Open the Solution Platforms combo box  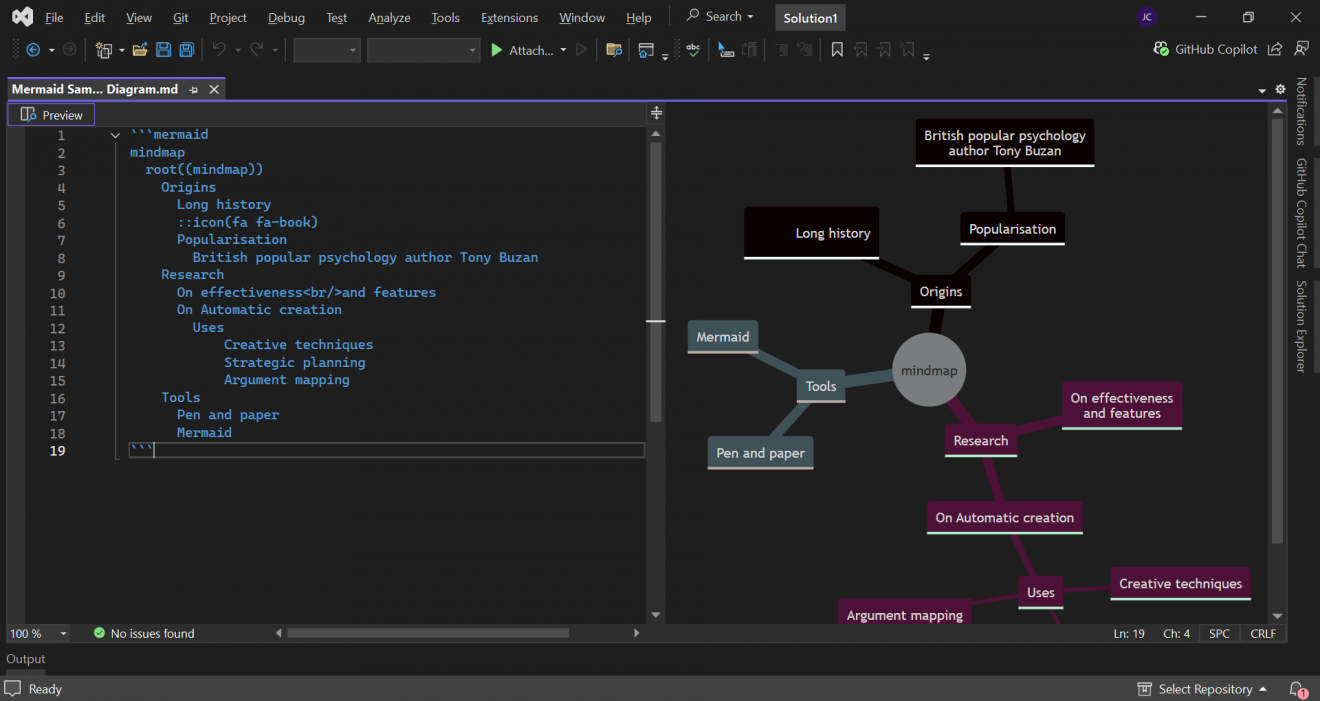pyautogui.click(x=424, y=50)
